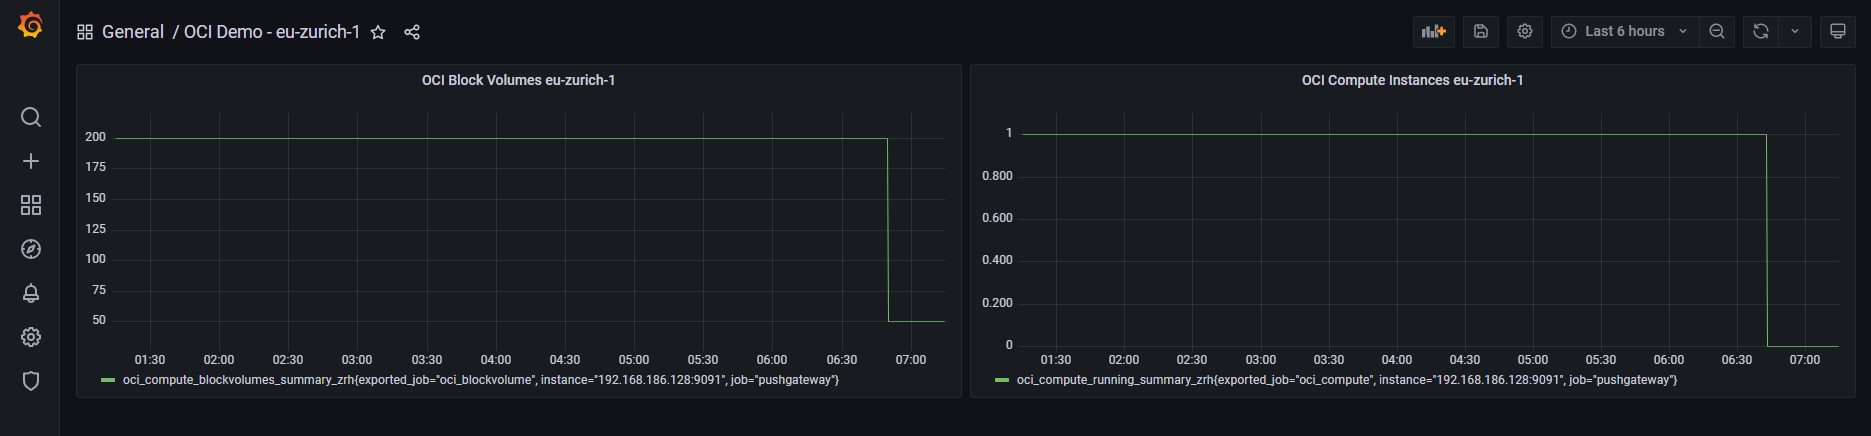
Task: Click the 200 y-axis label in Block Volumes
Action: 95,137
